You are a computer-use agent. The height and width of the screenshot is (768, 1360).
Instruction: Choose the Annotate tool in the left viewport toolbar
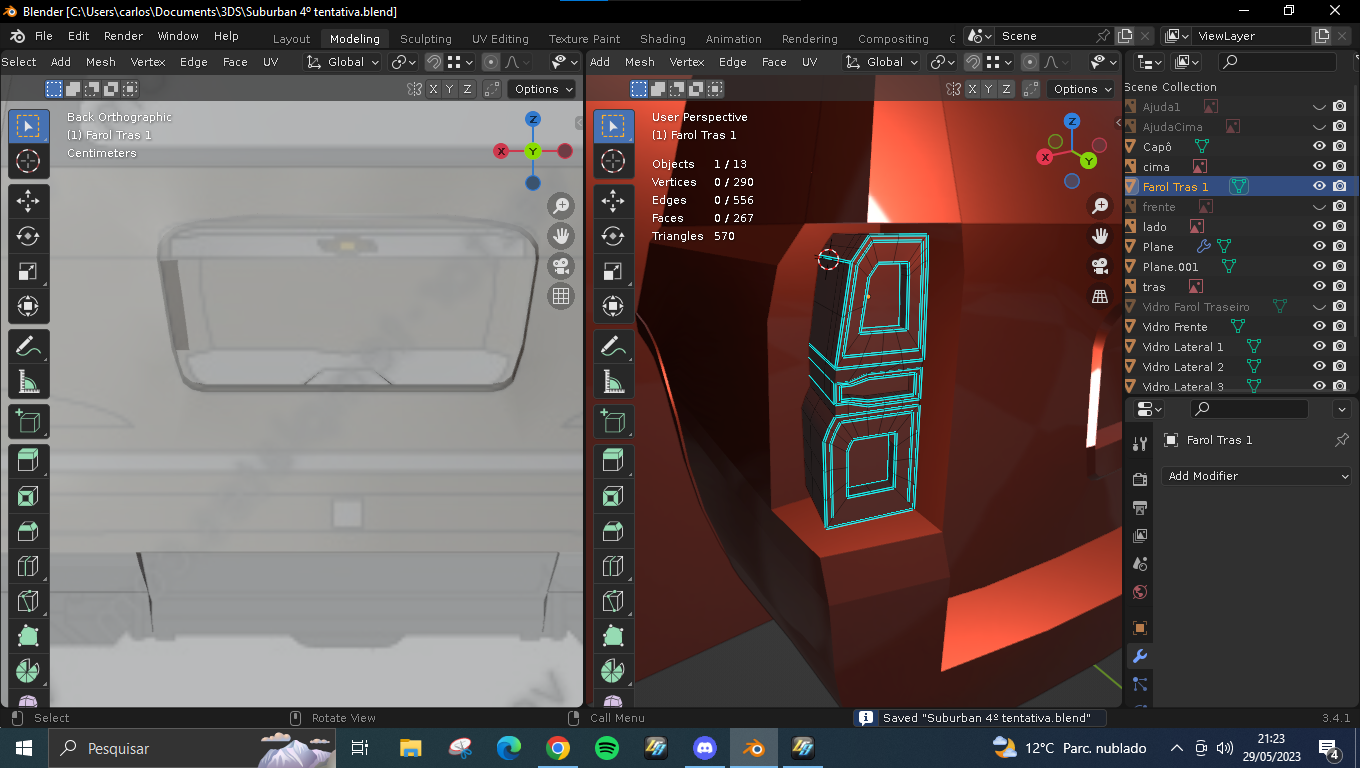click(28, 346)
